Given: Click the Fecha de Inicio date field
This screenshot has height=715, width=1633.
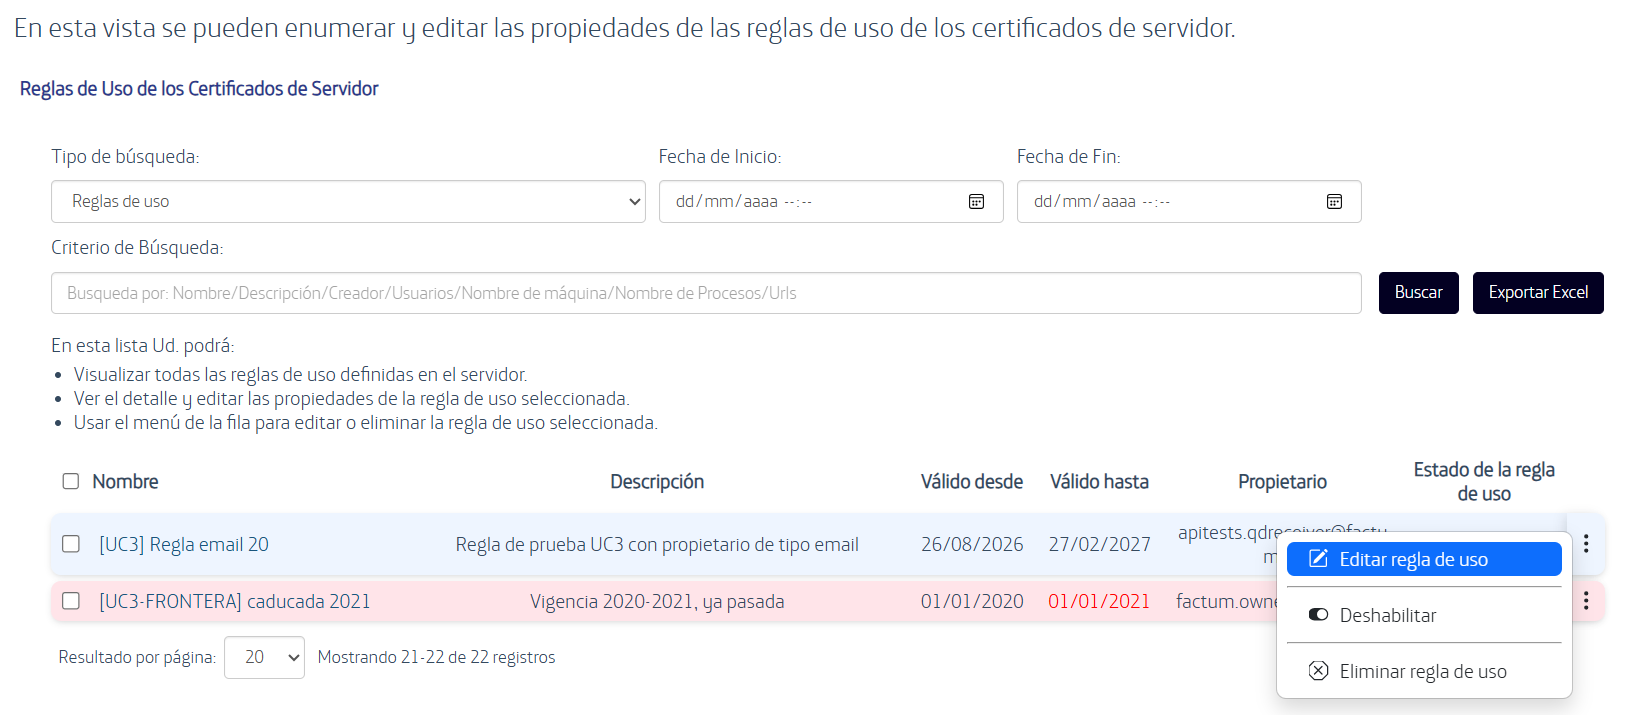Looking at the screenshot, I should tap(831, 202).
